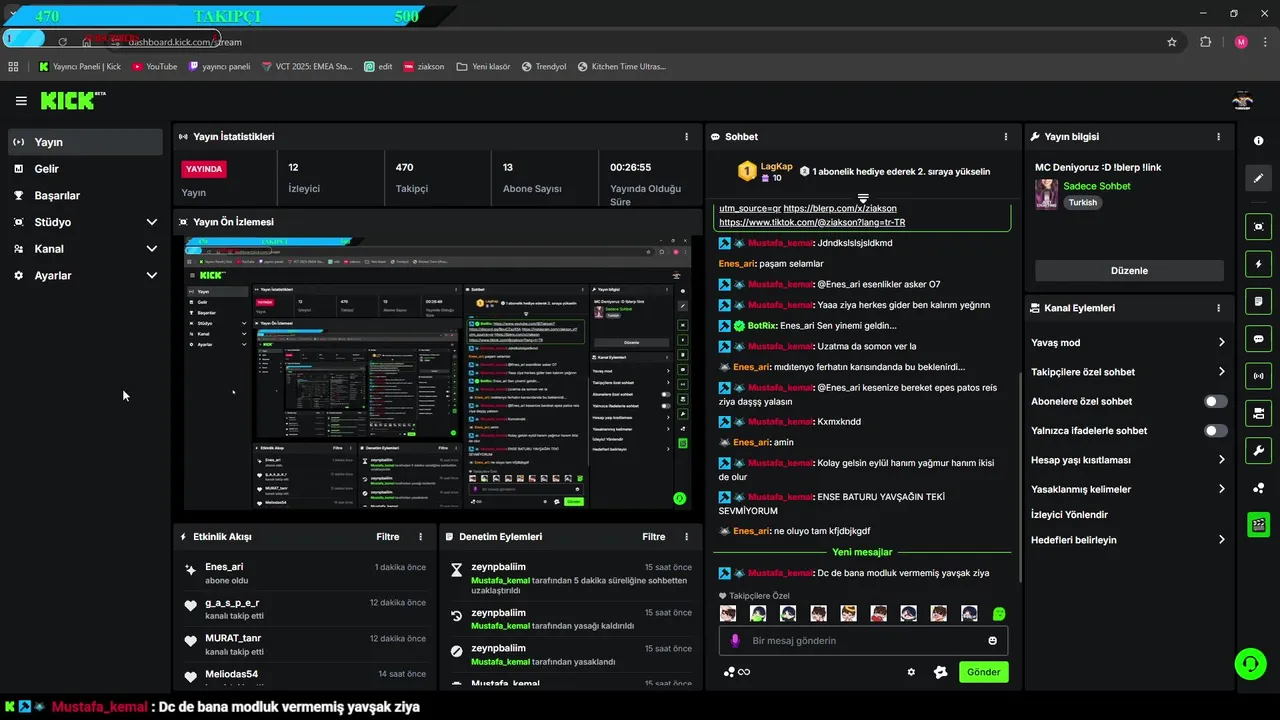Click the green clapperboard clip icon
Screen dimensions: 1280x720
1259,524
